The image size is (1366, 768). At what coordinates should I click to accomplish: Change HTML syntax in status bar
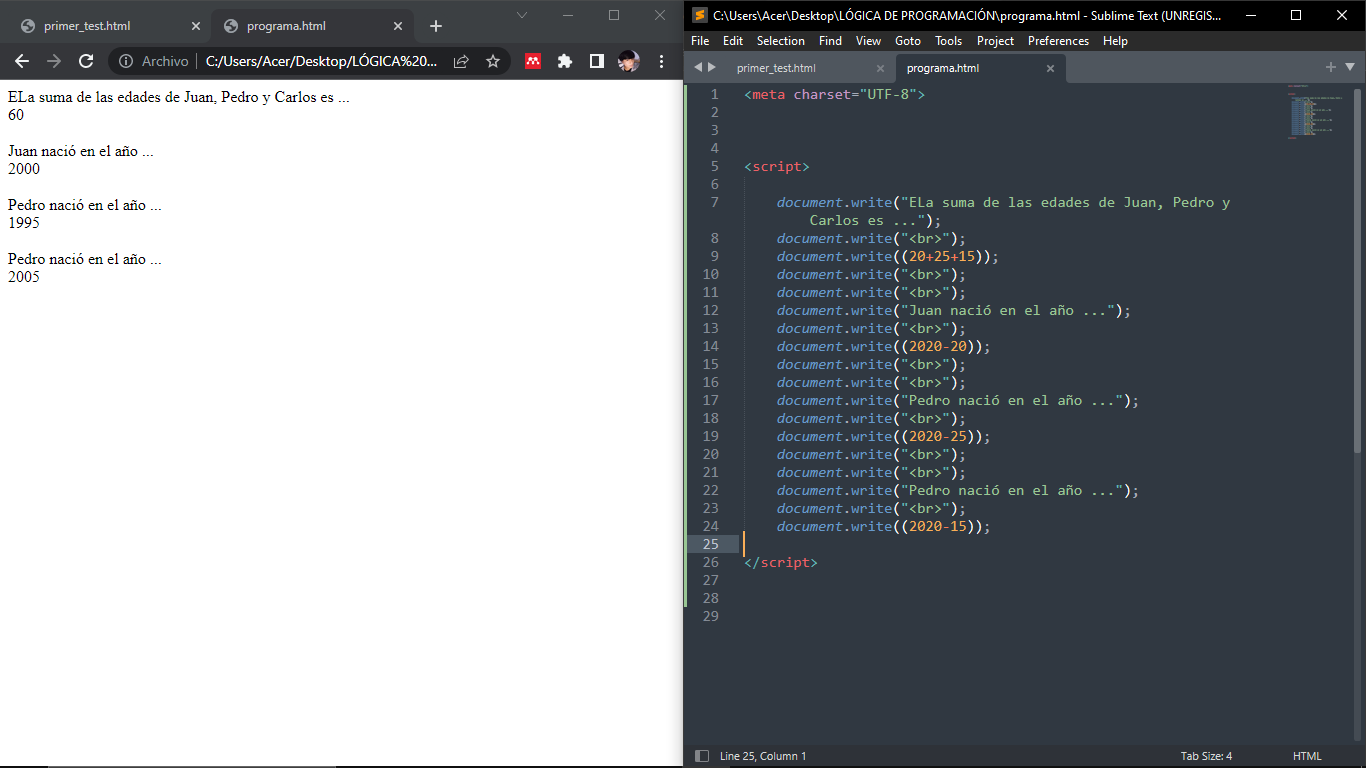(1307, 756)
